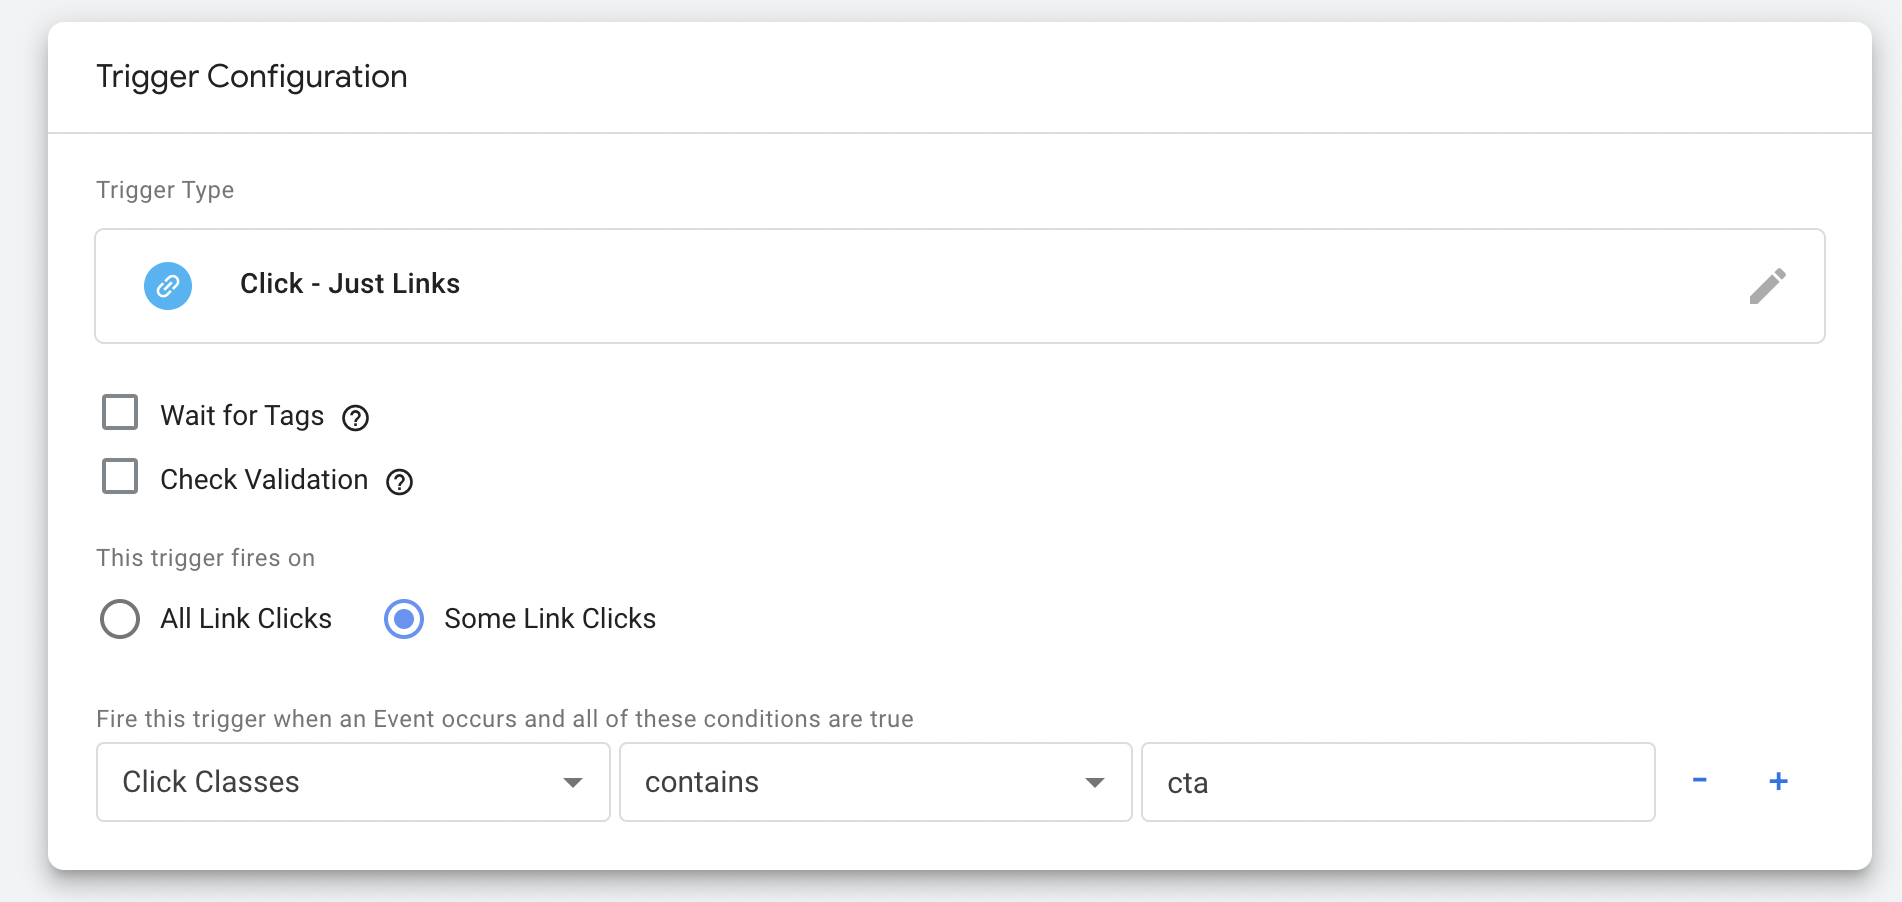Expand the contains operator dropdown
This screenshot has width=1902, height=902.
[x=875, y=782]
